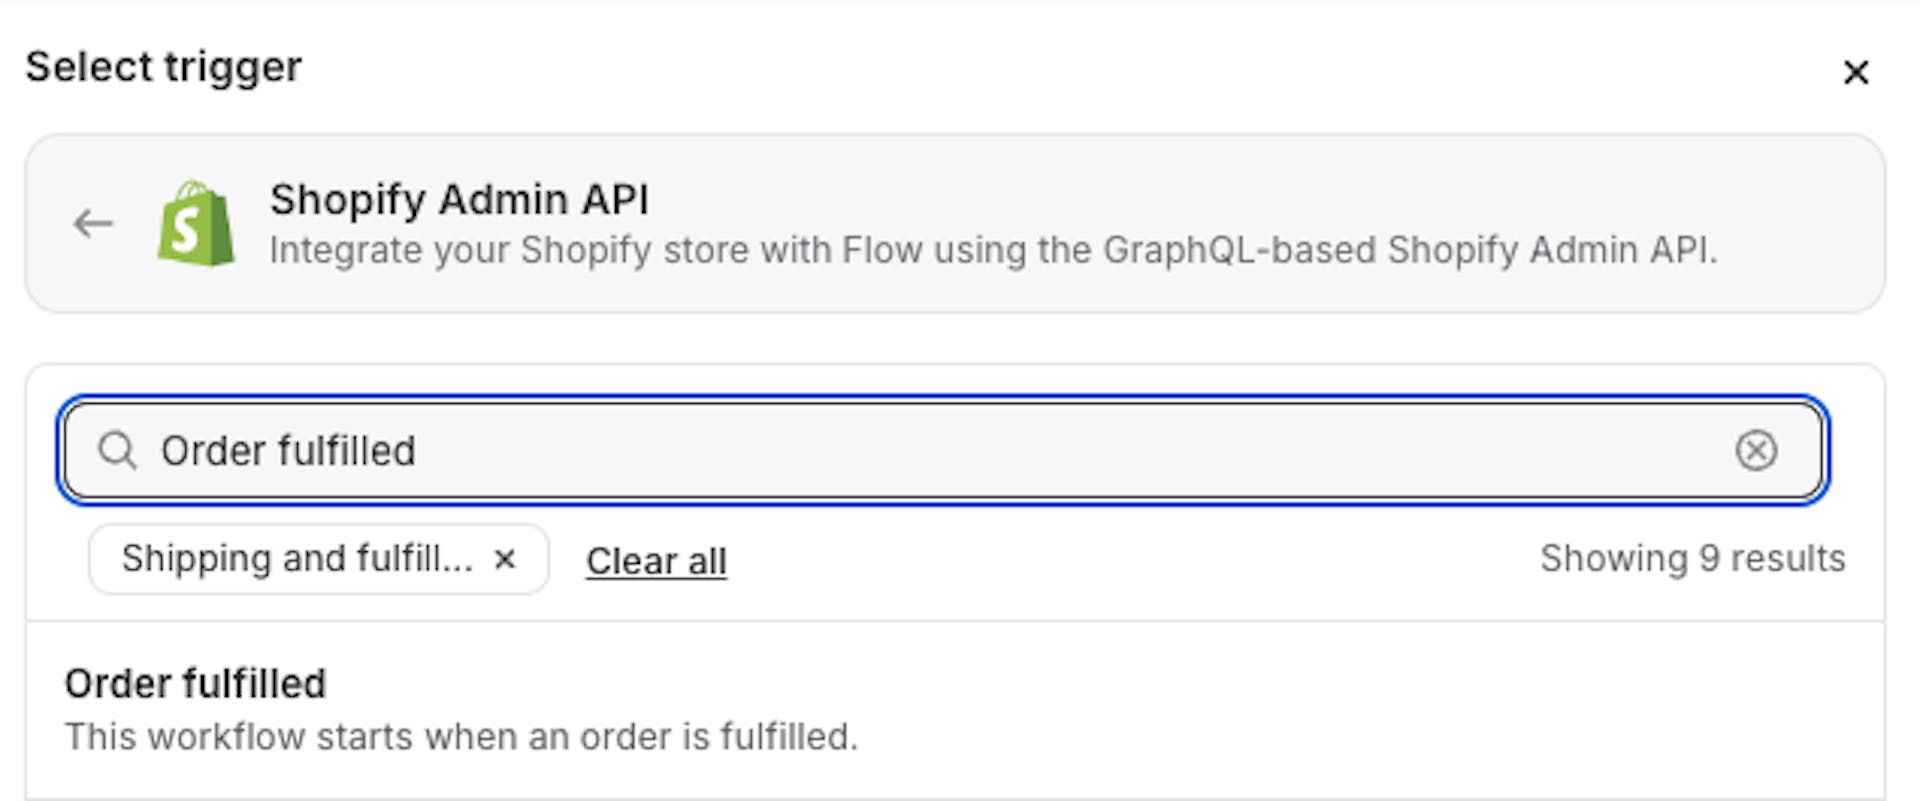Close the Select trigger dialog

1855,72
